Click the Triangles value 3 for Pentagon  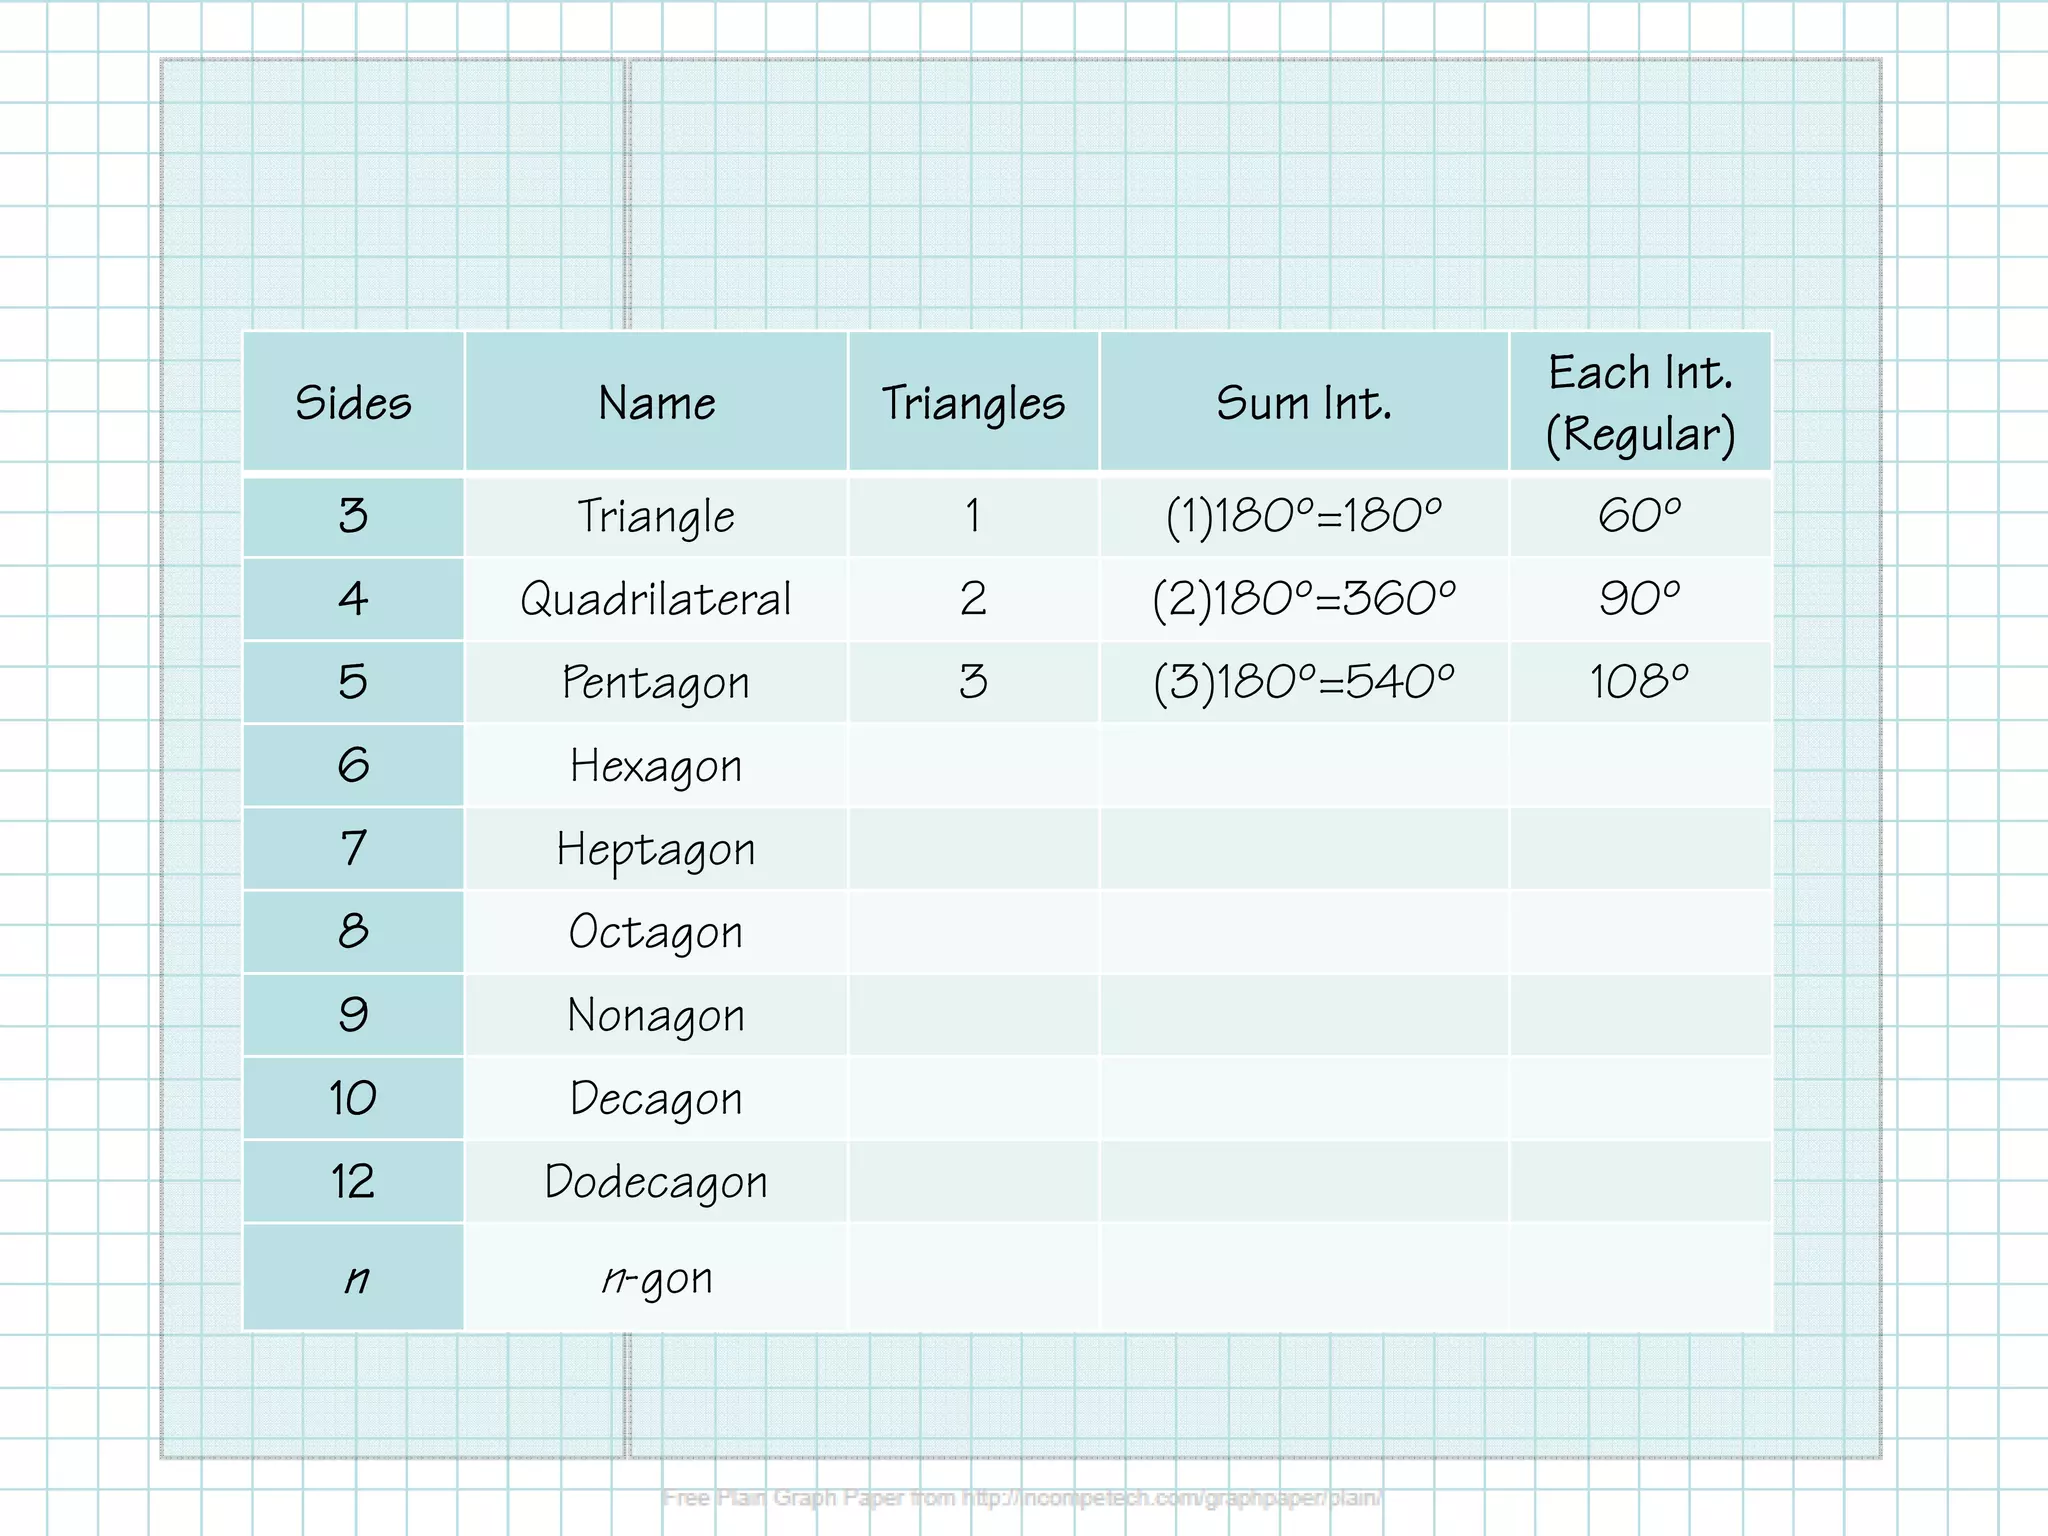tap(973, 682)
